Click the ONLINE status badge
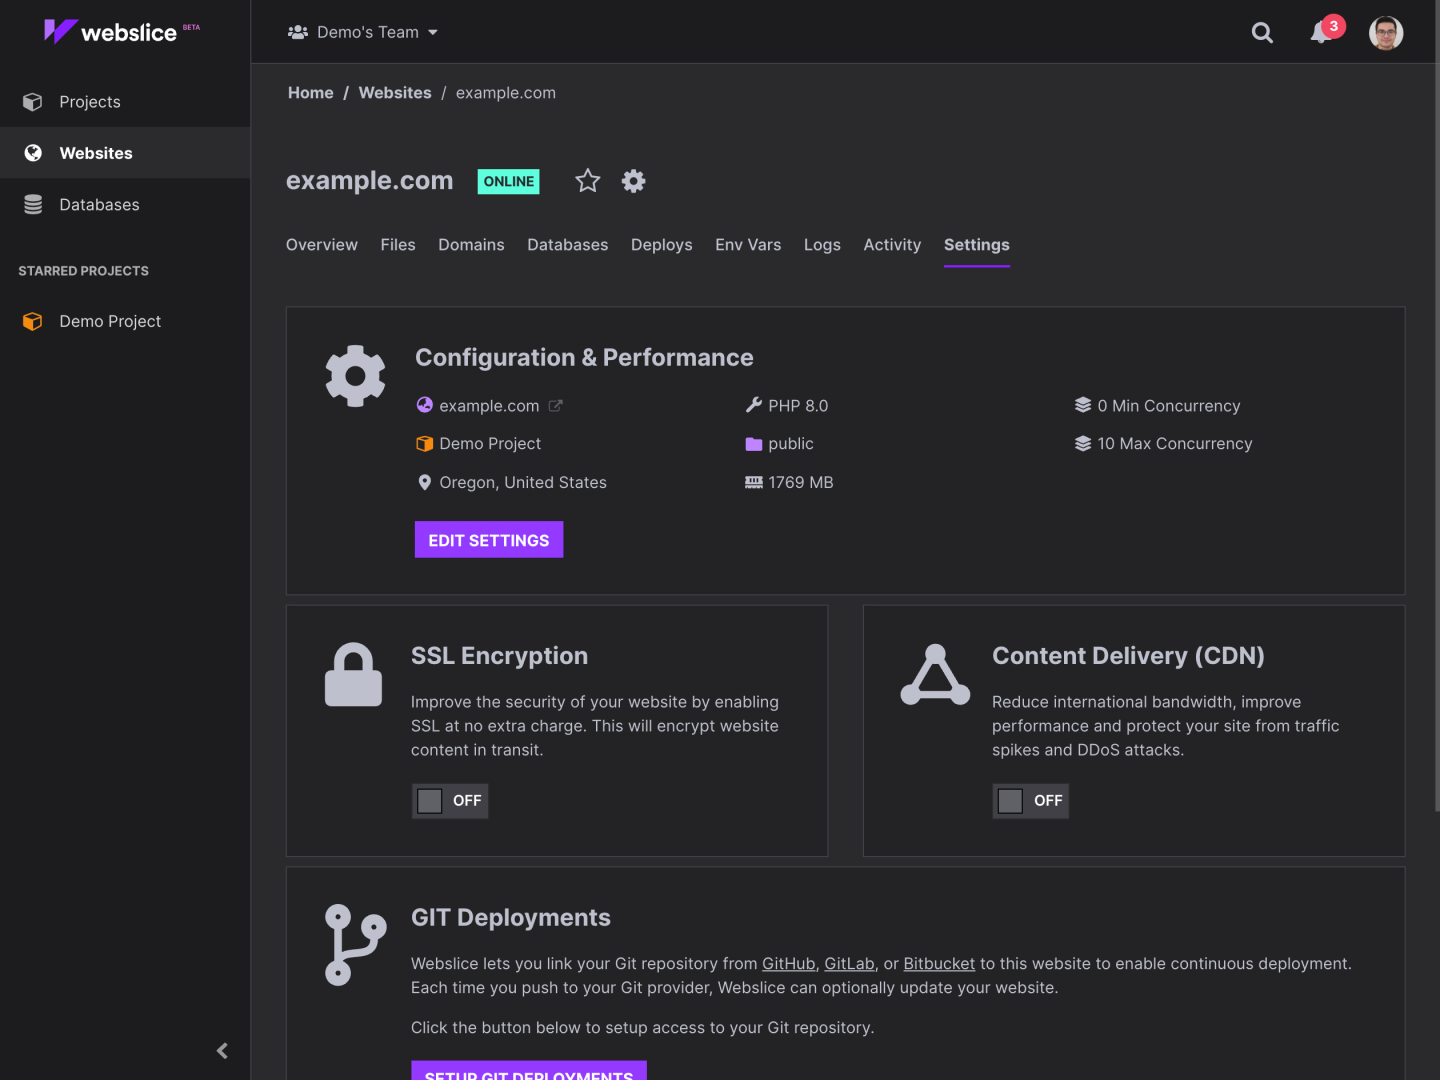Image resolution: width=1440 pixels, height=1080 pixels. coord(508,181)
